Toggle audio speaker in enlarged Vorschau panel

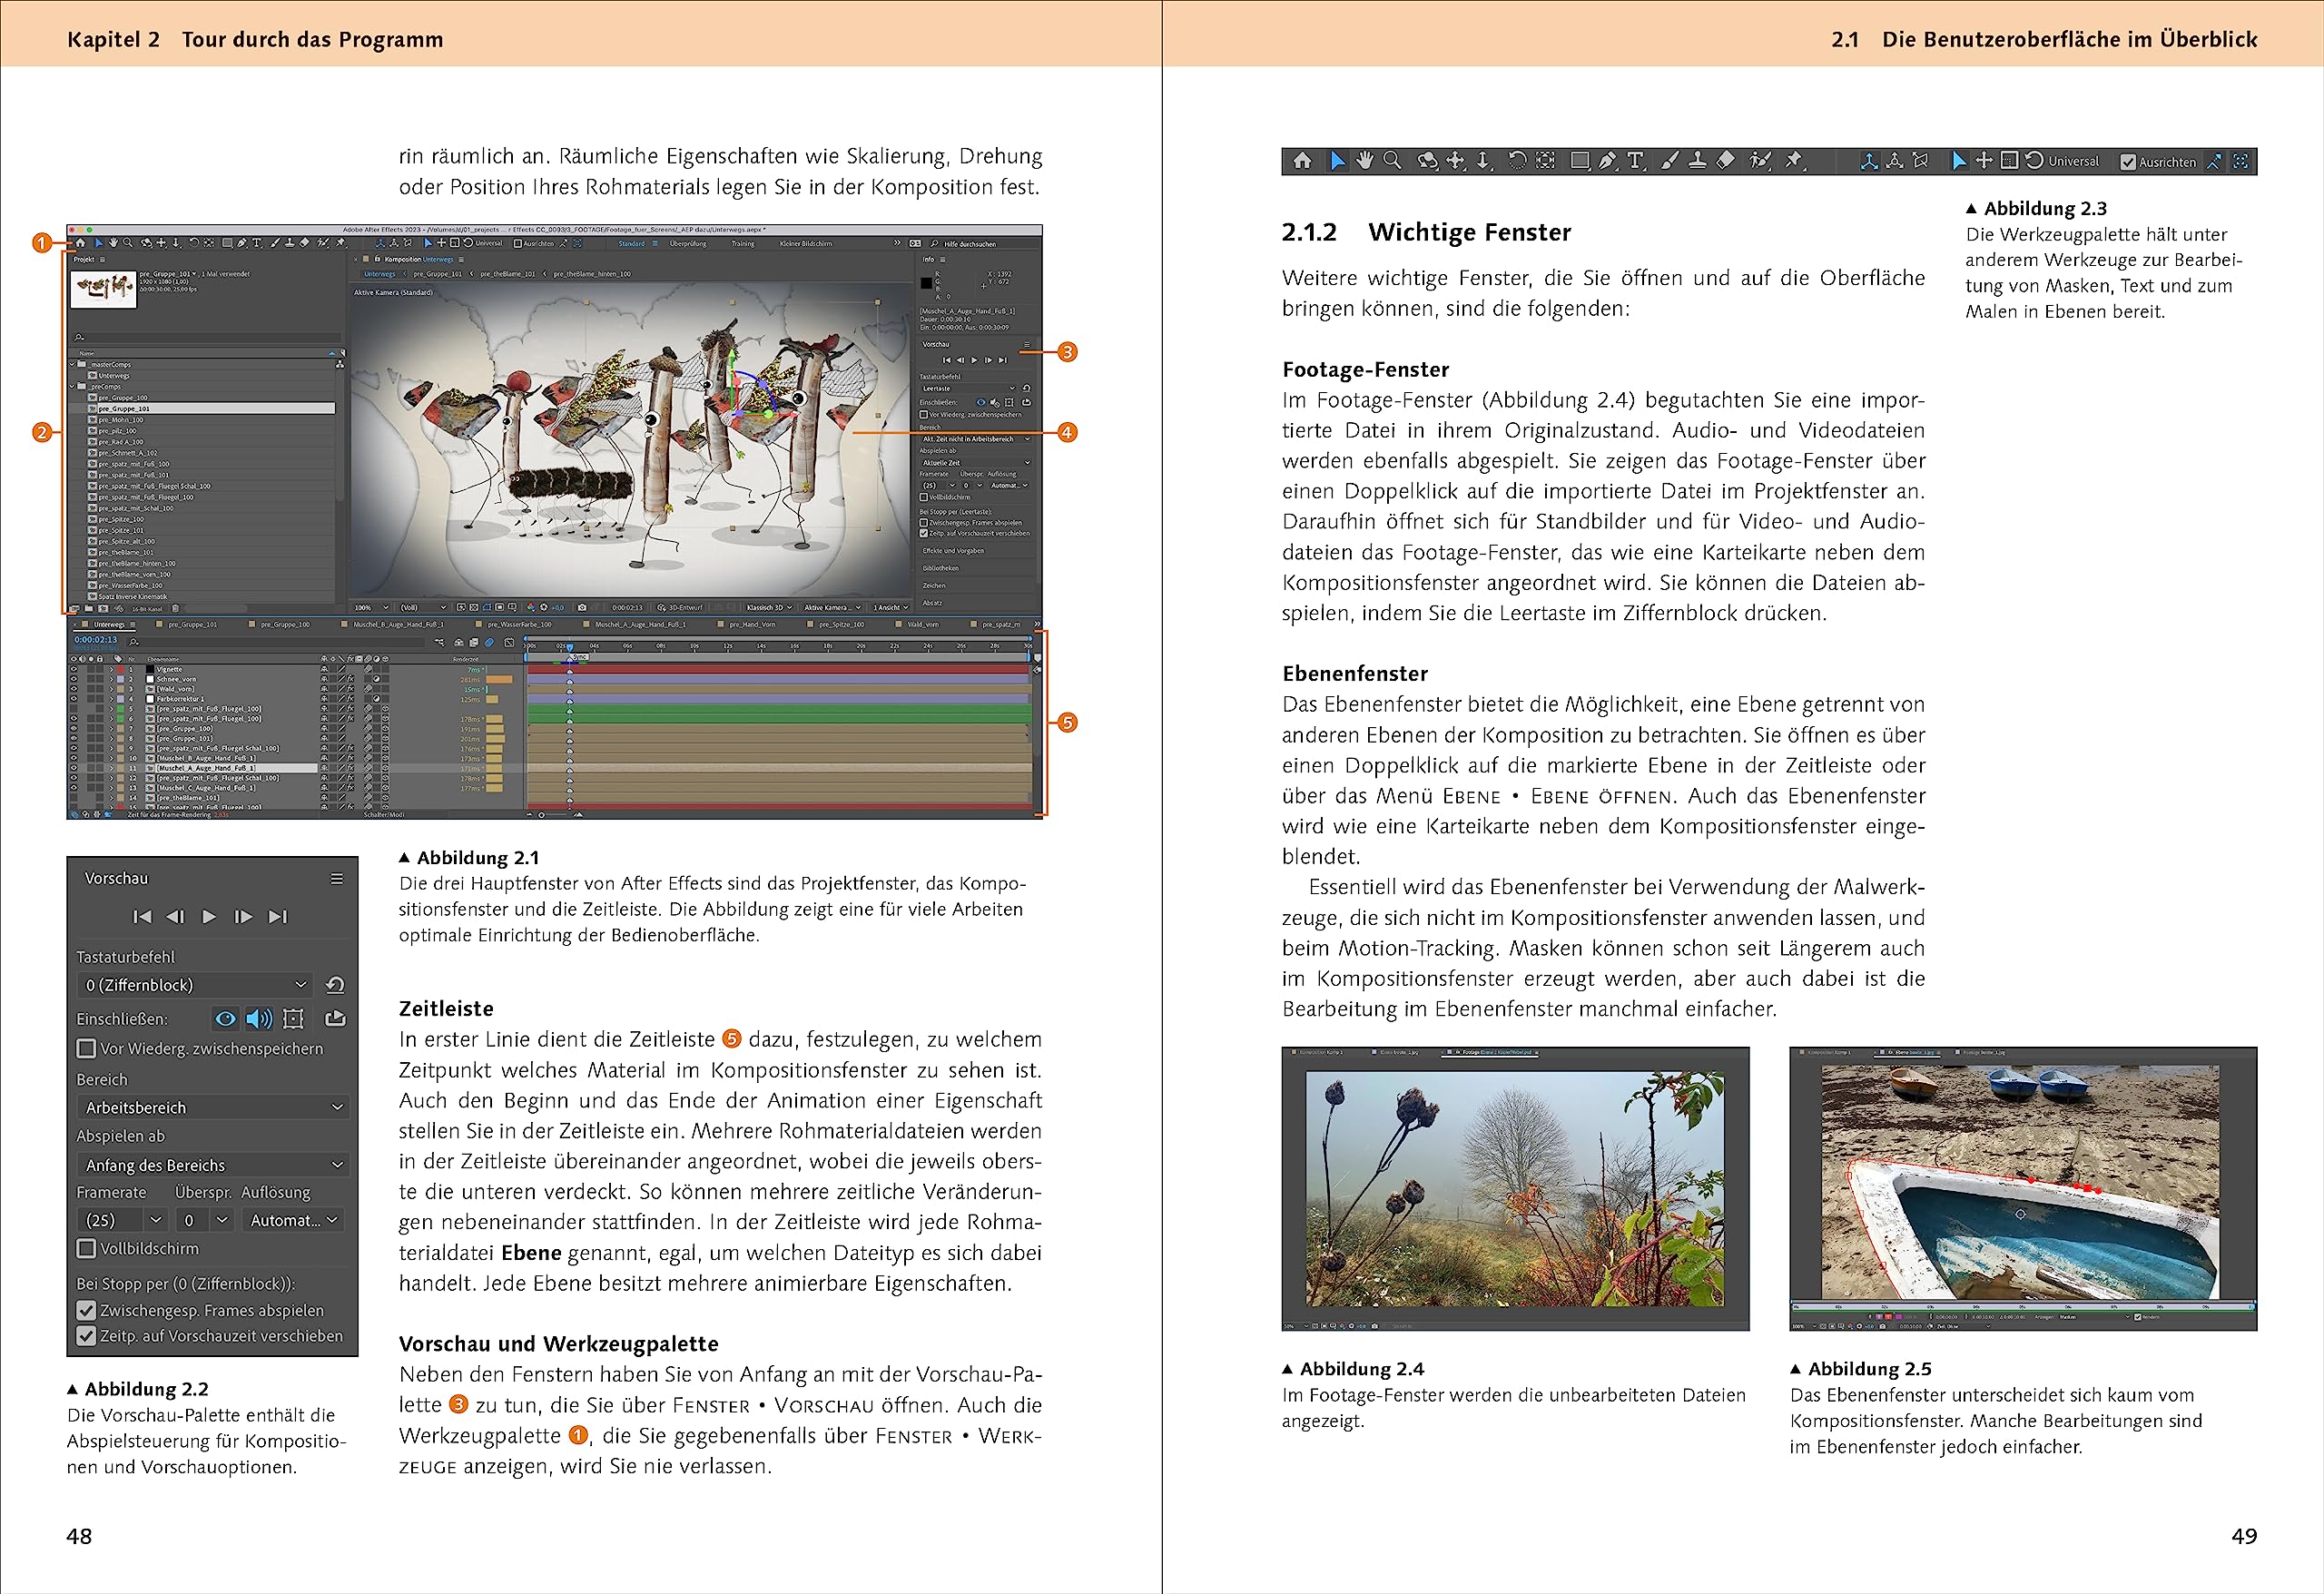click(x=260, y=1019)
